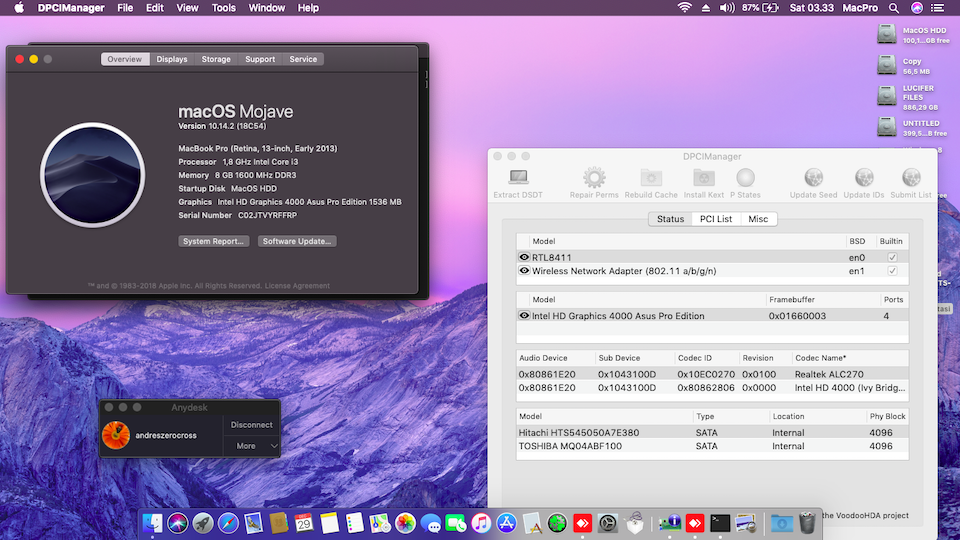This screenshot has height=540, width=960.
Task: Open the Window menu in menu bar
Action: point(266,8)
